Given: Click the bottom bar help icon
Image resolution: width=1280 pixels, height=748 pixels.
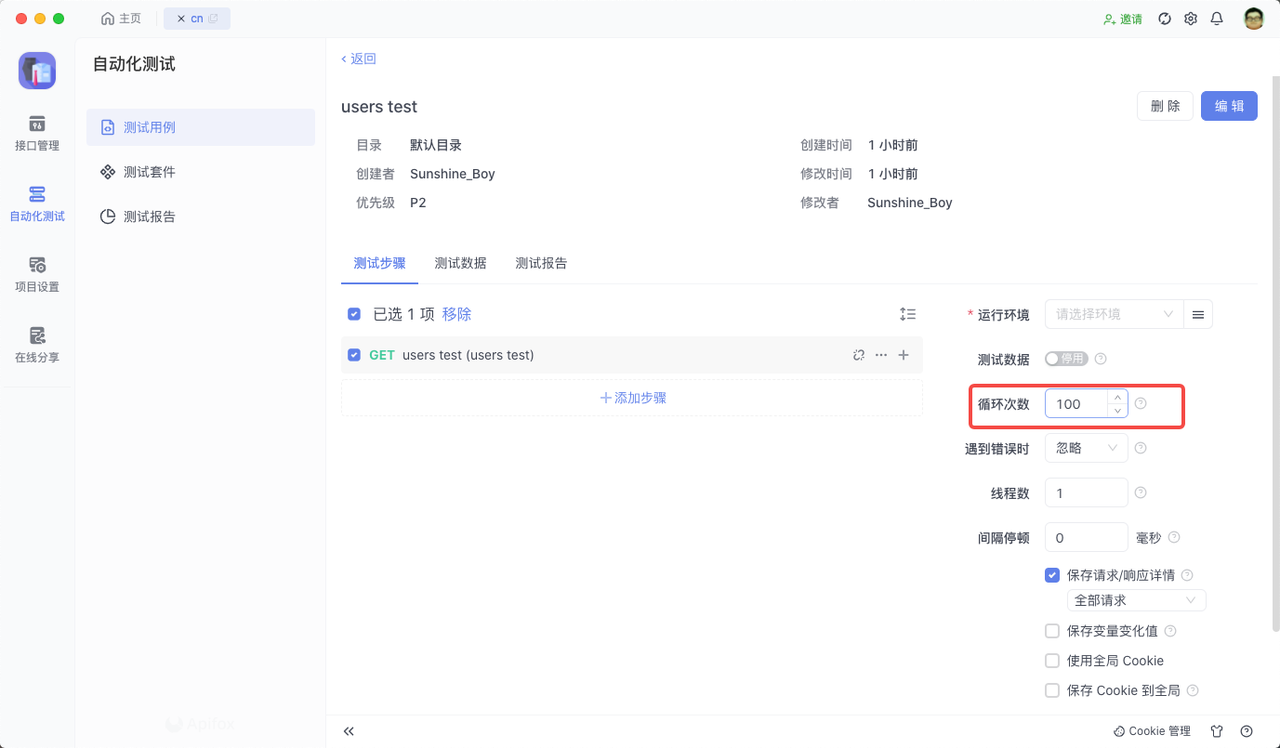Looking at the screenshot, I should (x=1246, y=731).
